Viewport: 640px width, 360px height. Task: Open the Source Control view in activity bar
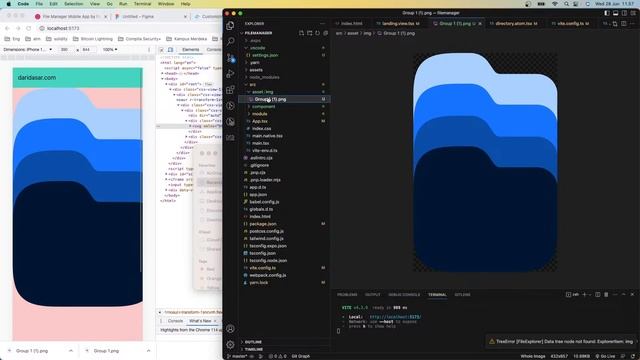coord(230,58)
